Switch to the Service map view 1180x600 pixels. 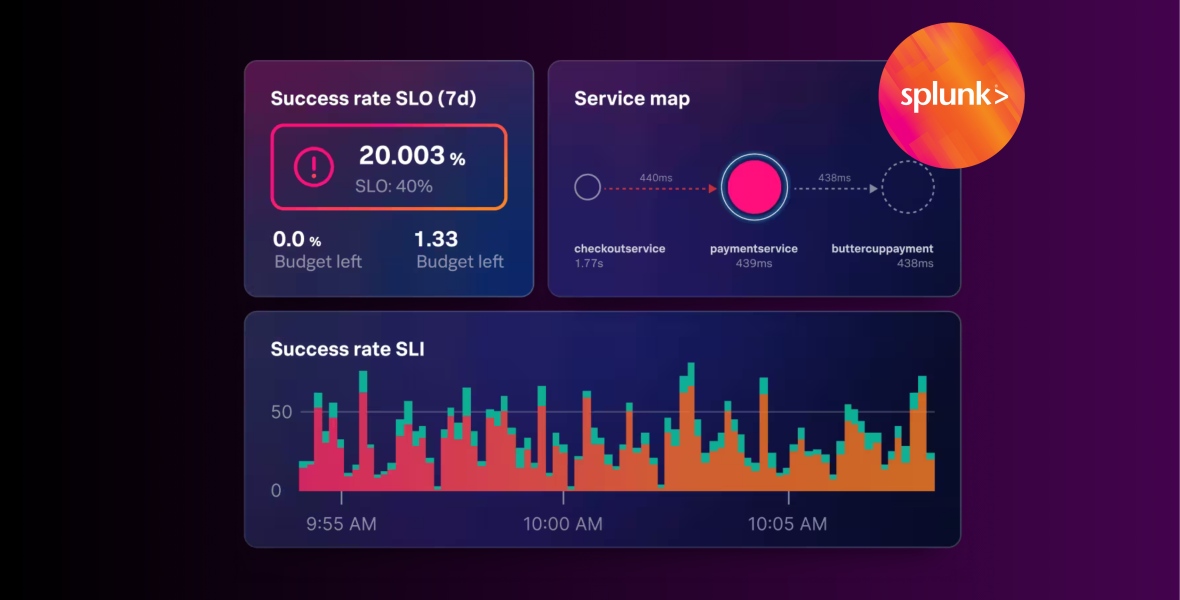click(x=632, y=98)
